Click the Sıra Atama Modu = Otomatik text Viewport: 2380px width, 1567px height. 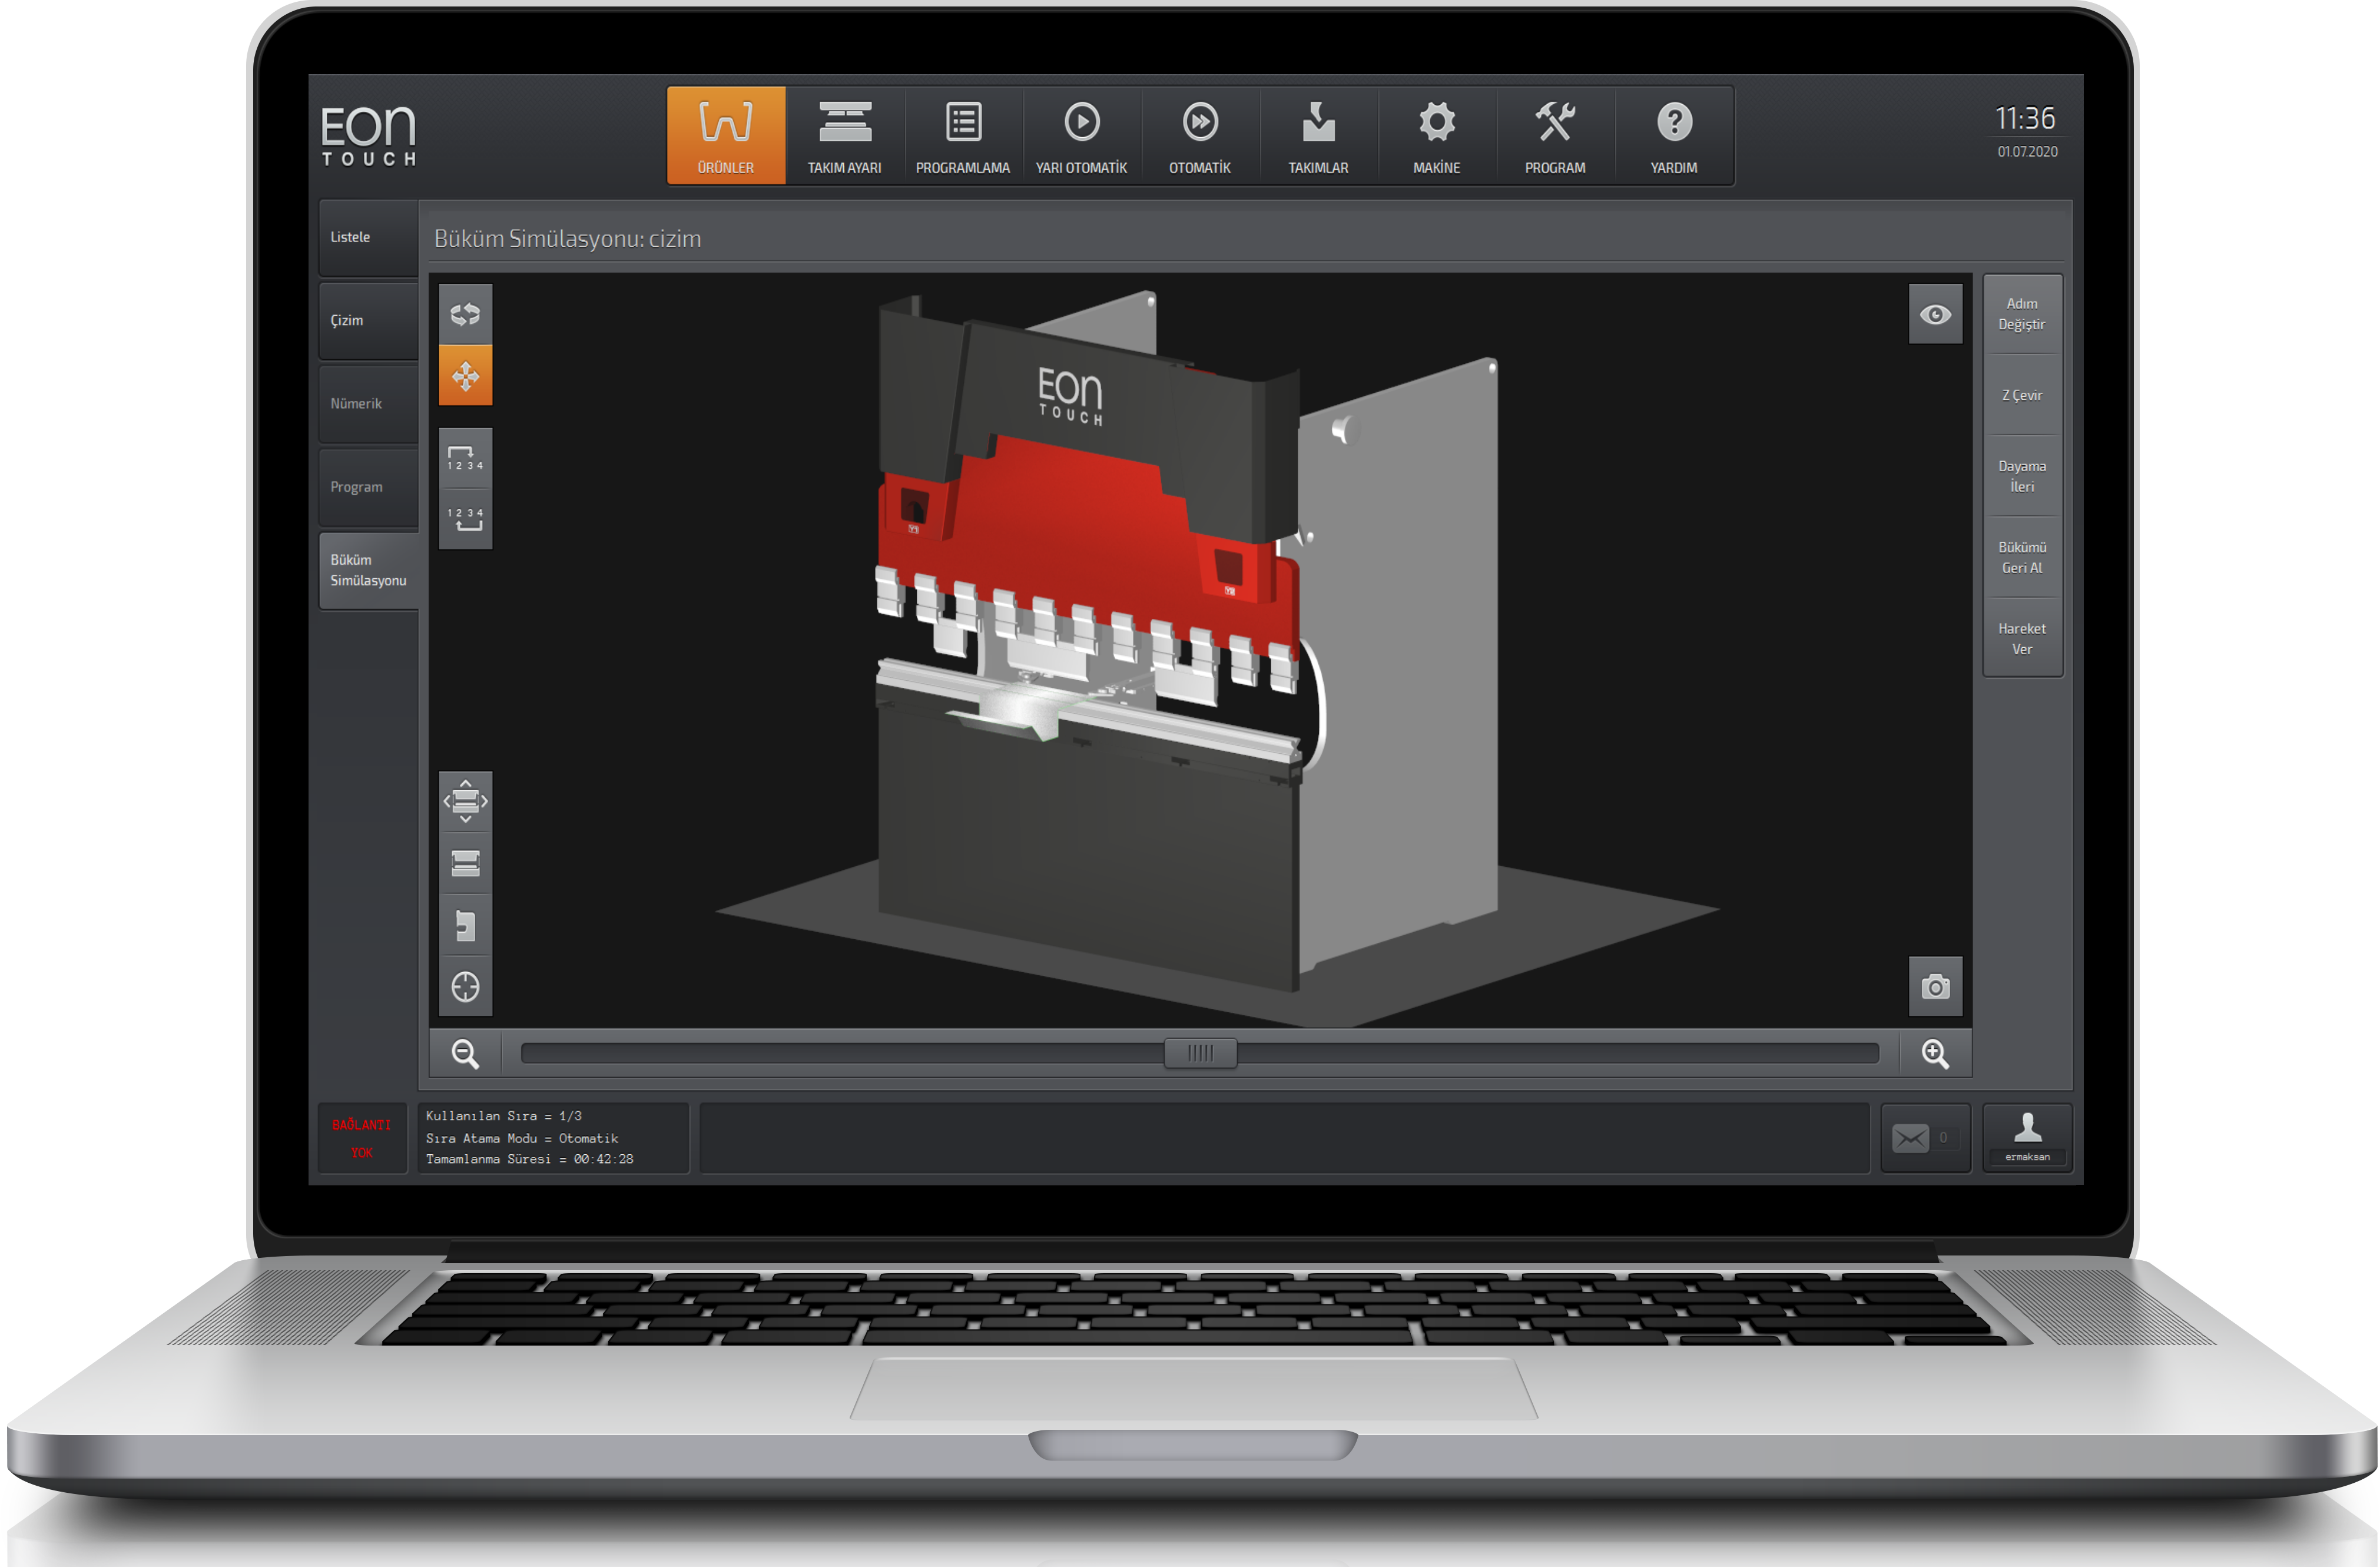(x=522, y=1138)
